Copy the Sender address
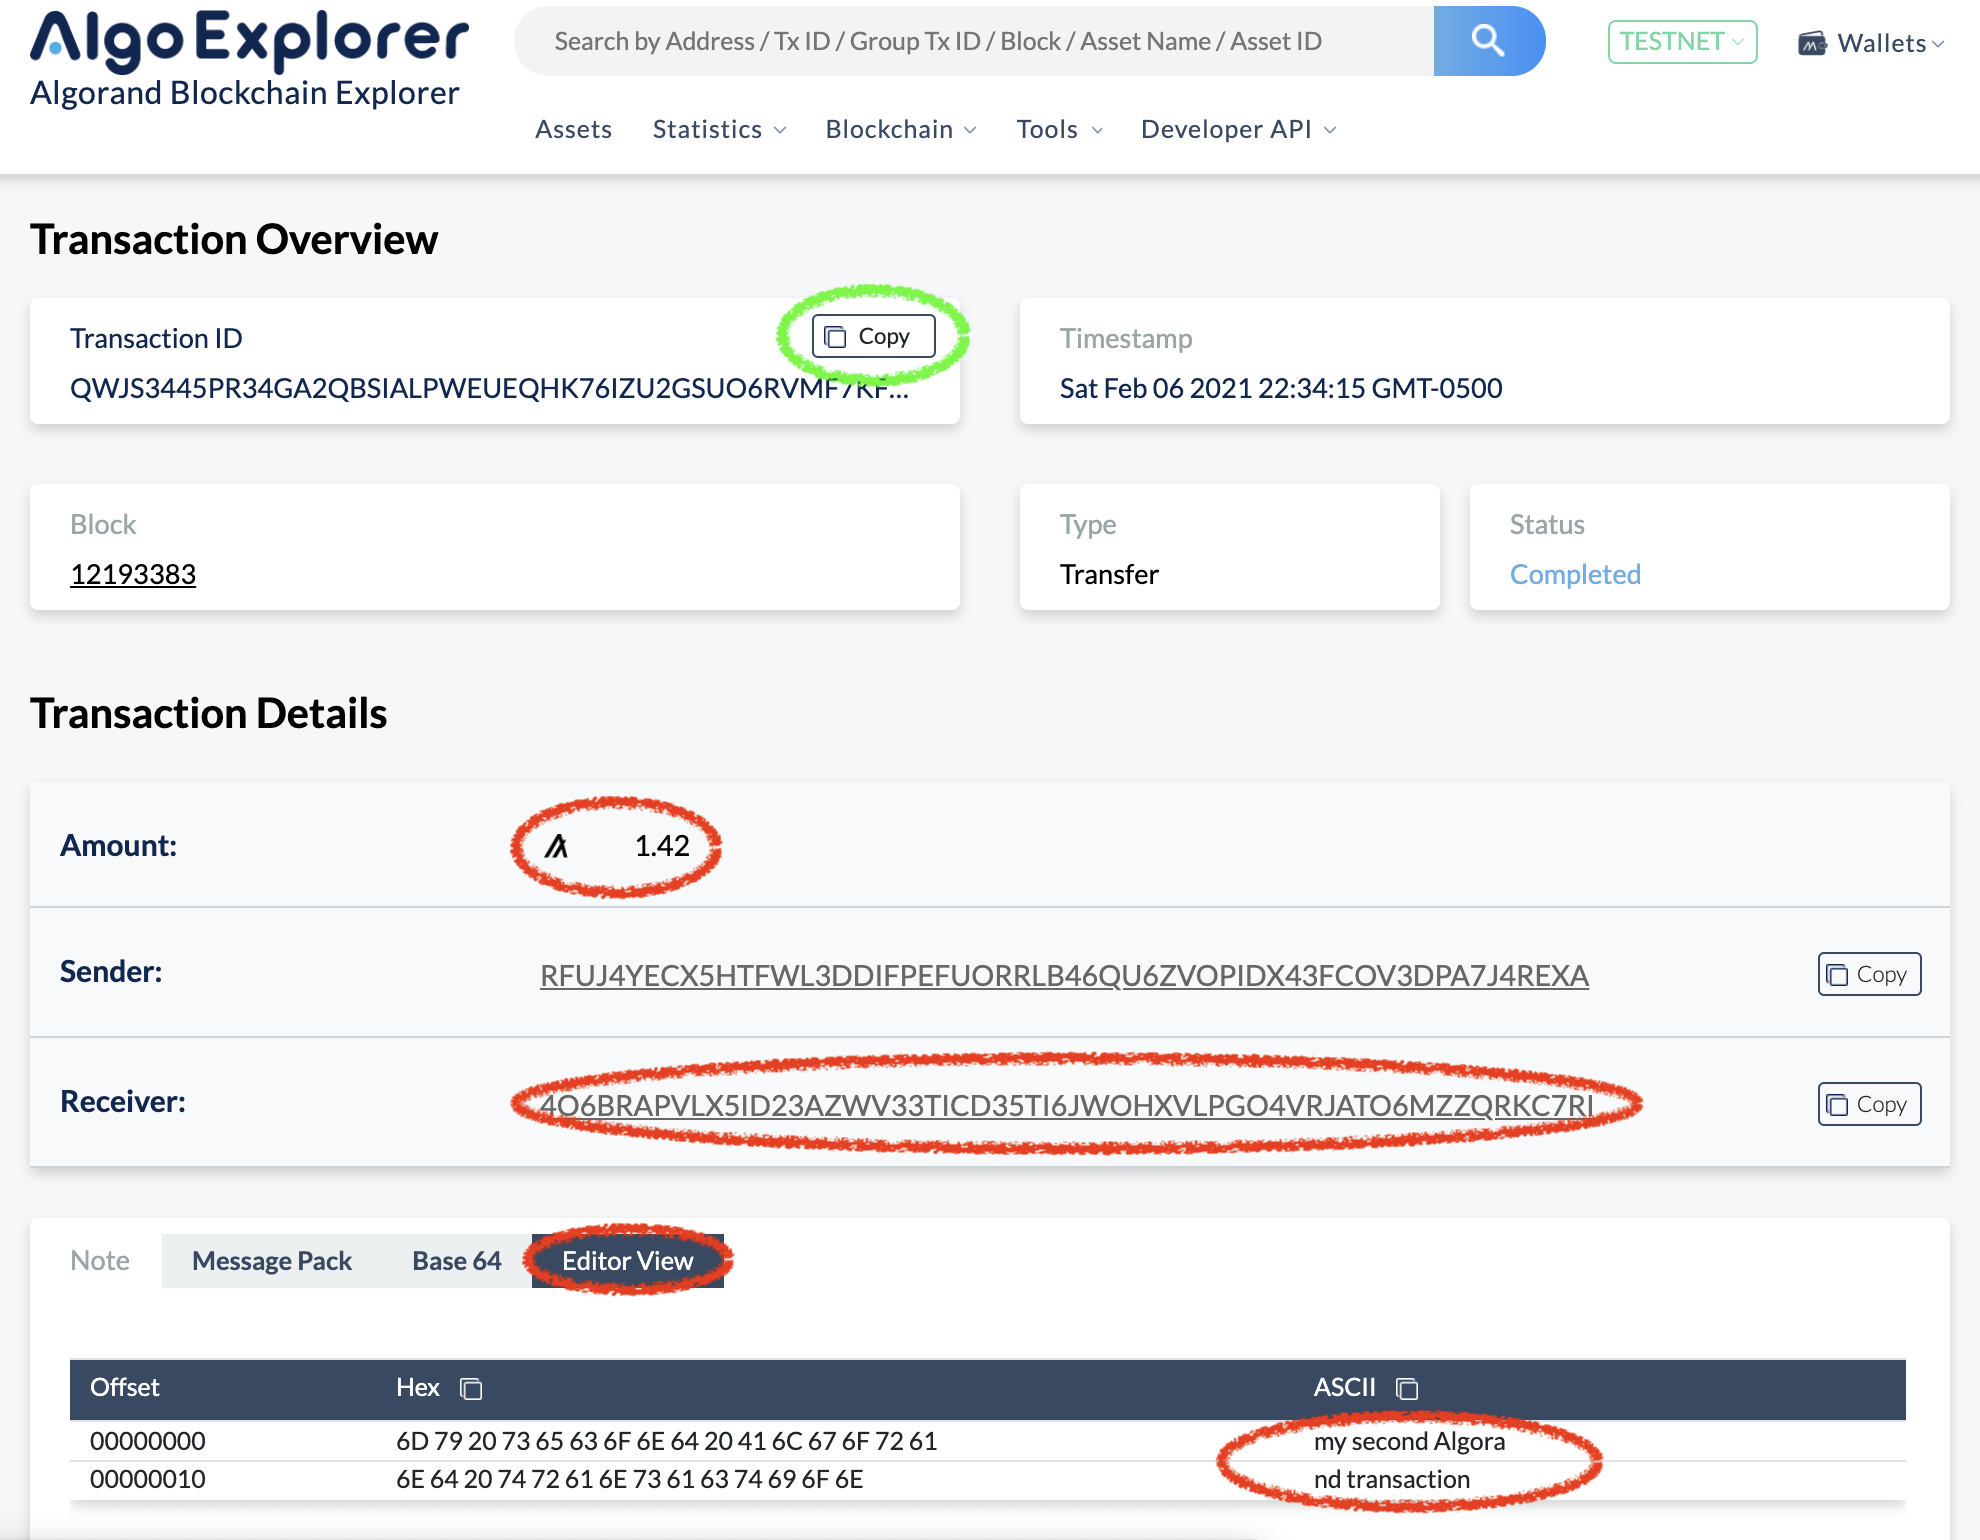 point(1868,974)
